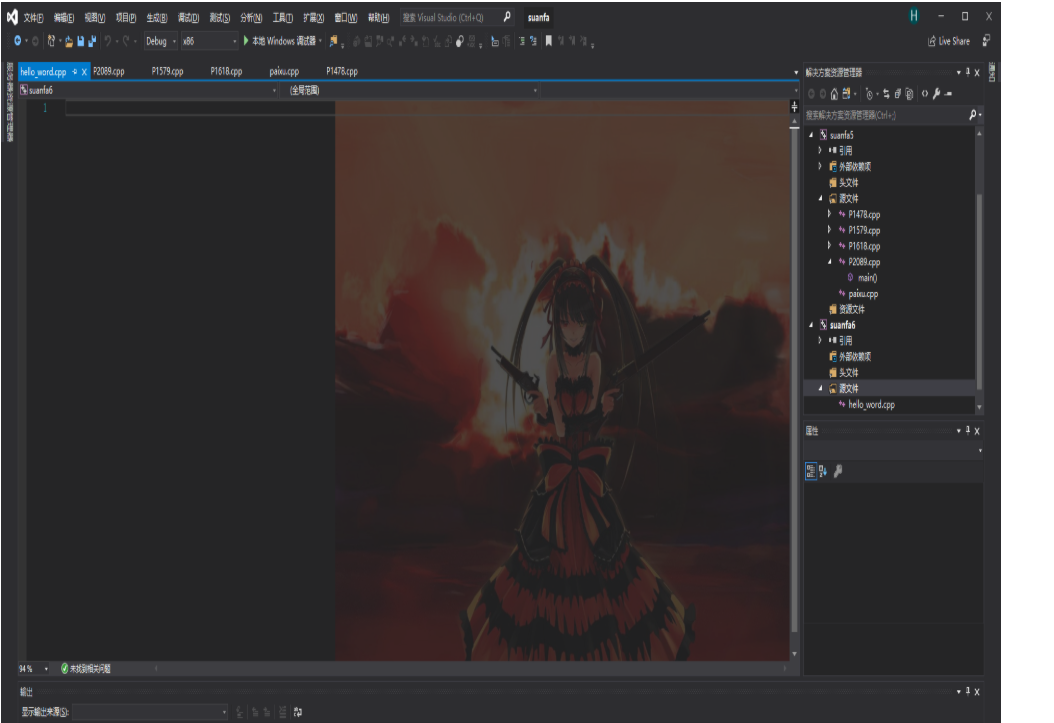Close the hello_word.cpp tab

tap(84, 72)
